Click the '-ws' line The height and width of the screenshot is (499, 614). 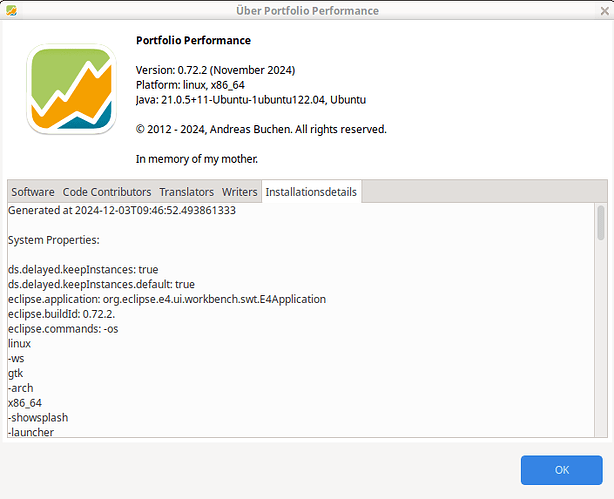[x=16, y=358]
